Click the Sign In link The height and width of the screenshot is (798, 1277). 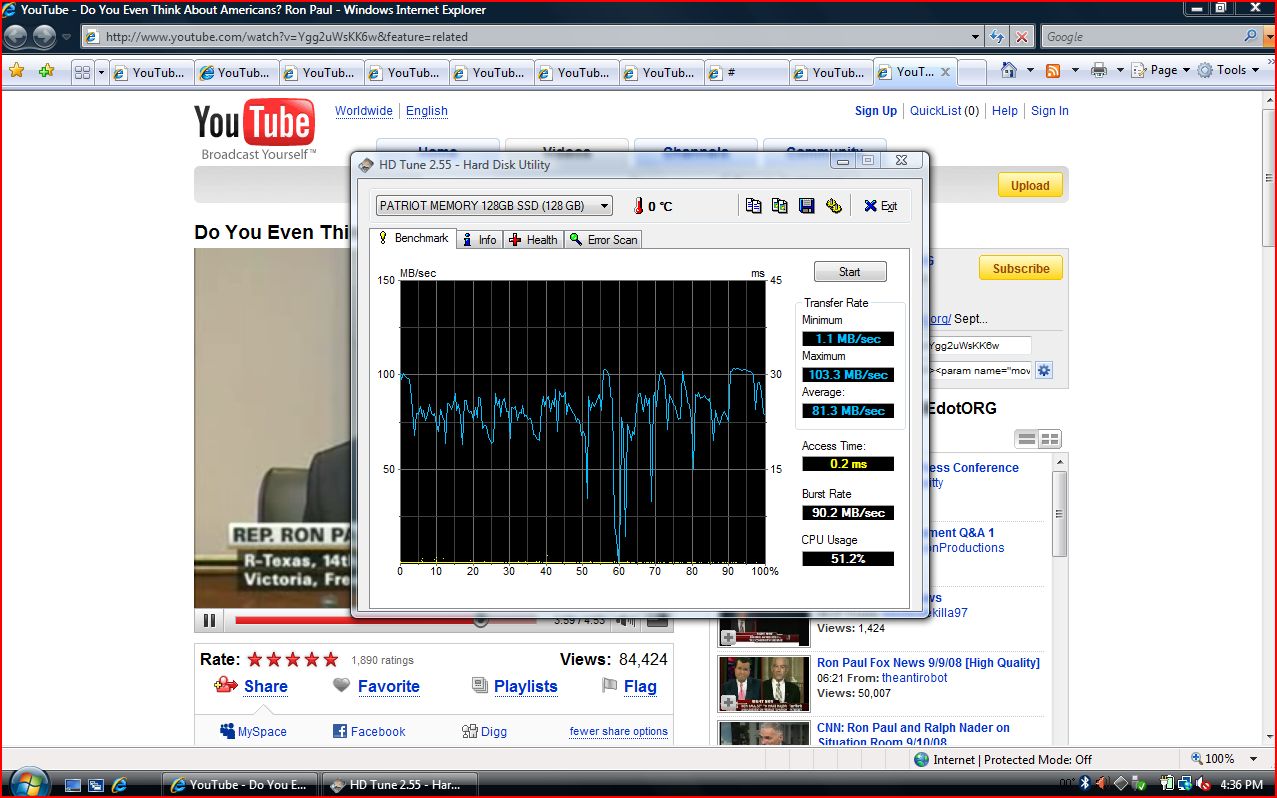(1050, 111)
